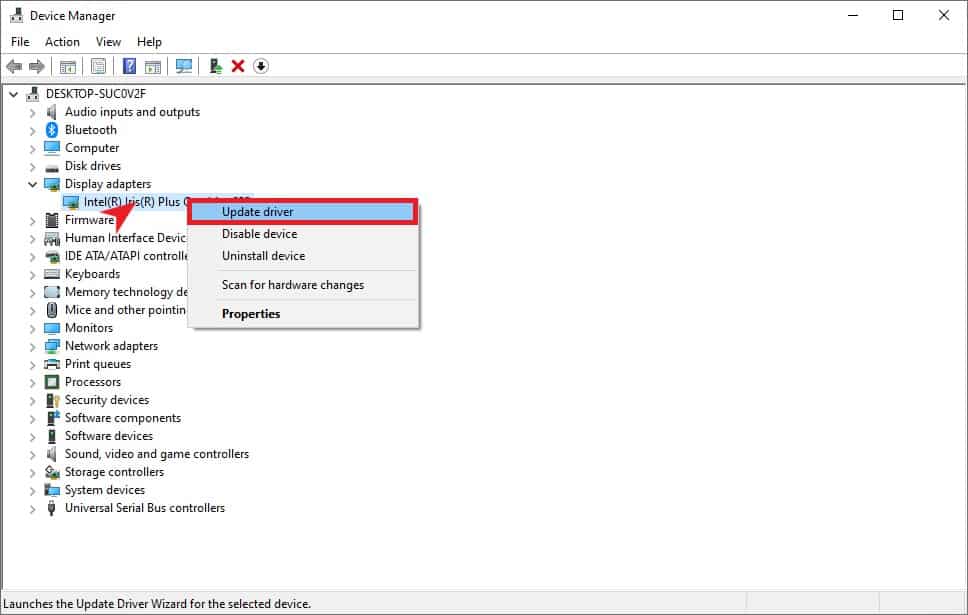Show/hide console tree toolbar icon
The width and height of the screenshot is (968, 615).
coord(68,66)
